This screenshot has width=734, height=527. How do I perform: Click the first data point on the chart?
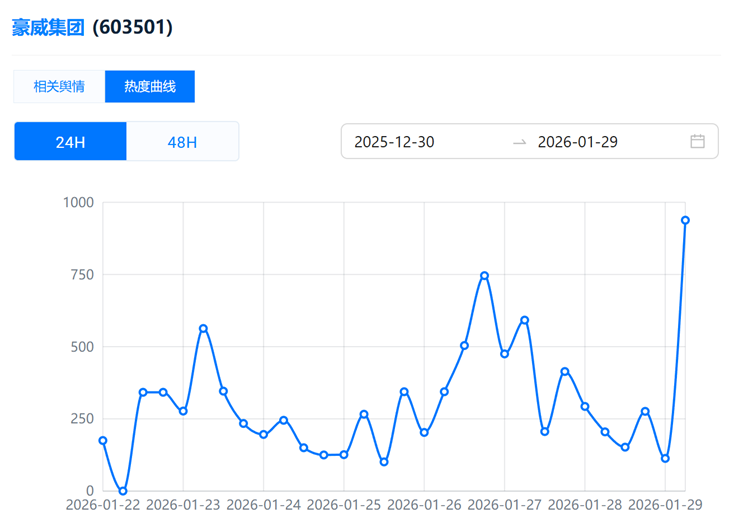click(103, 441)
